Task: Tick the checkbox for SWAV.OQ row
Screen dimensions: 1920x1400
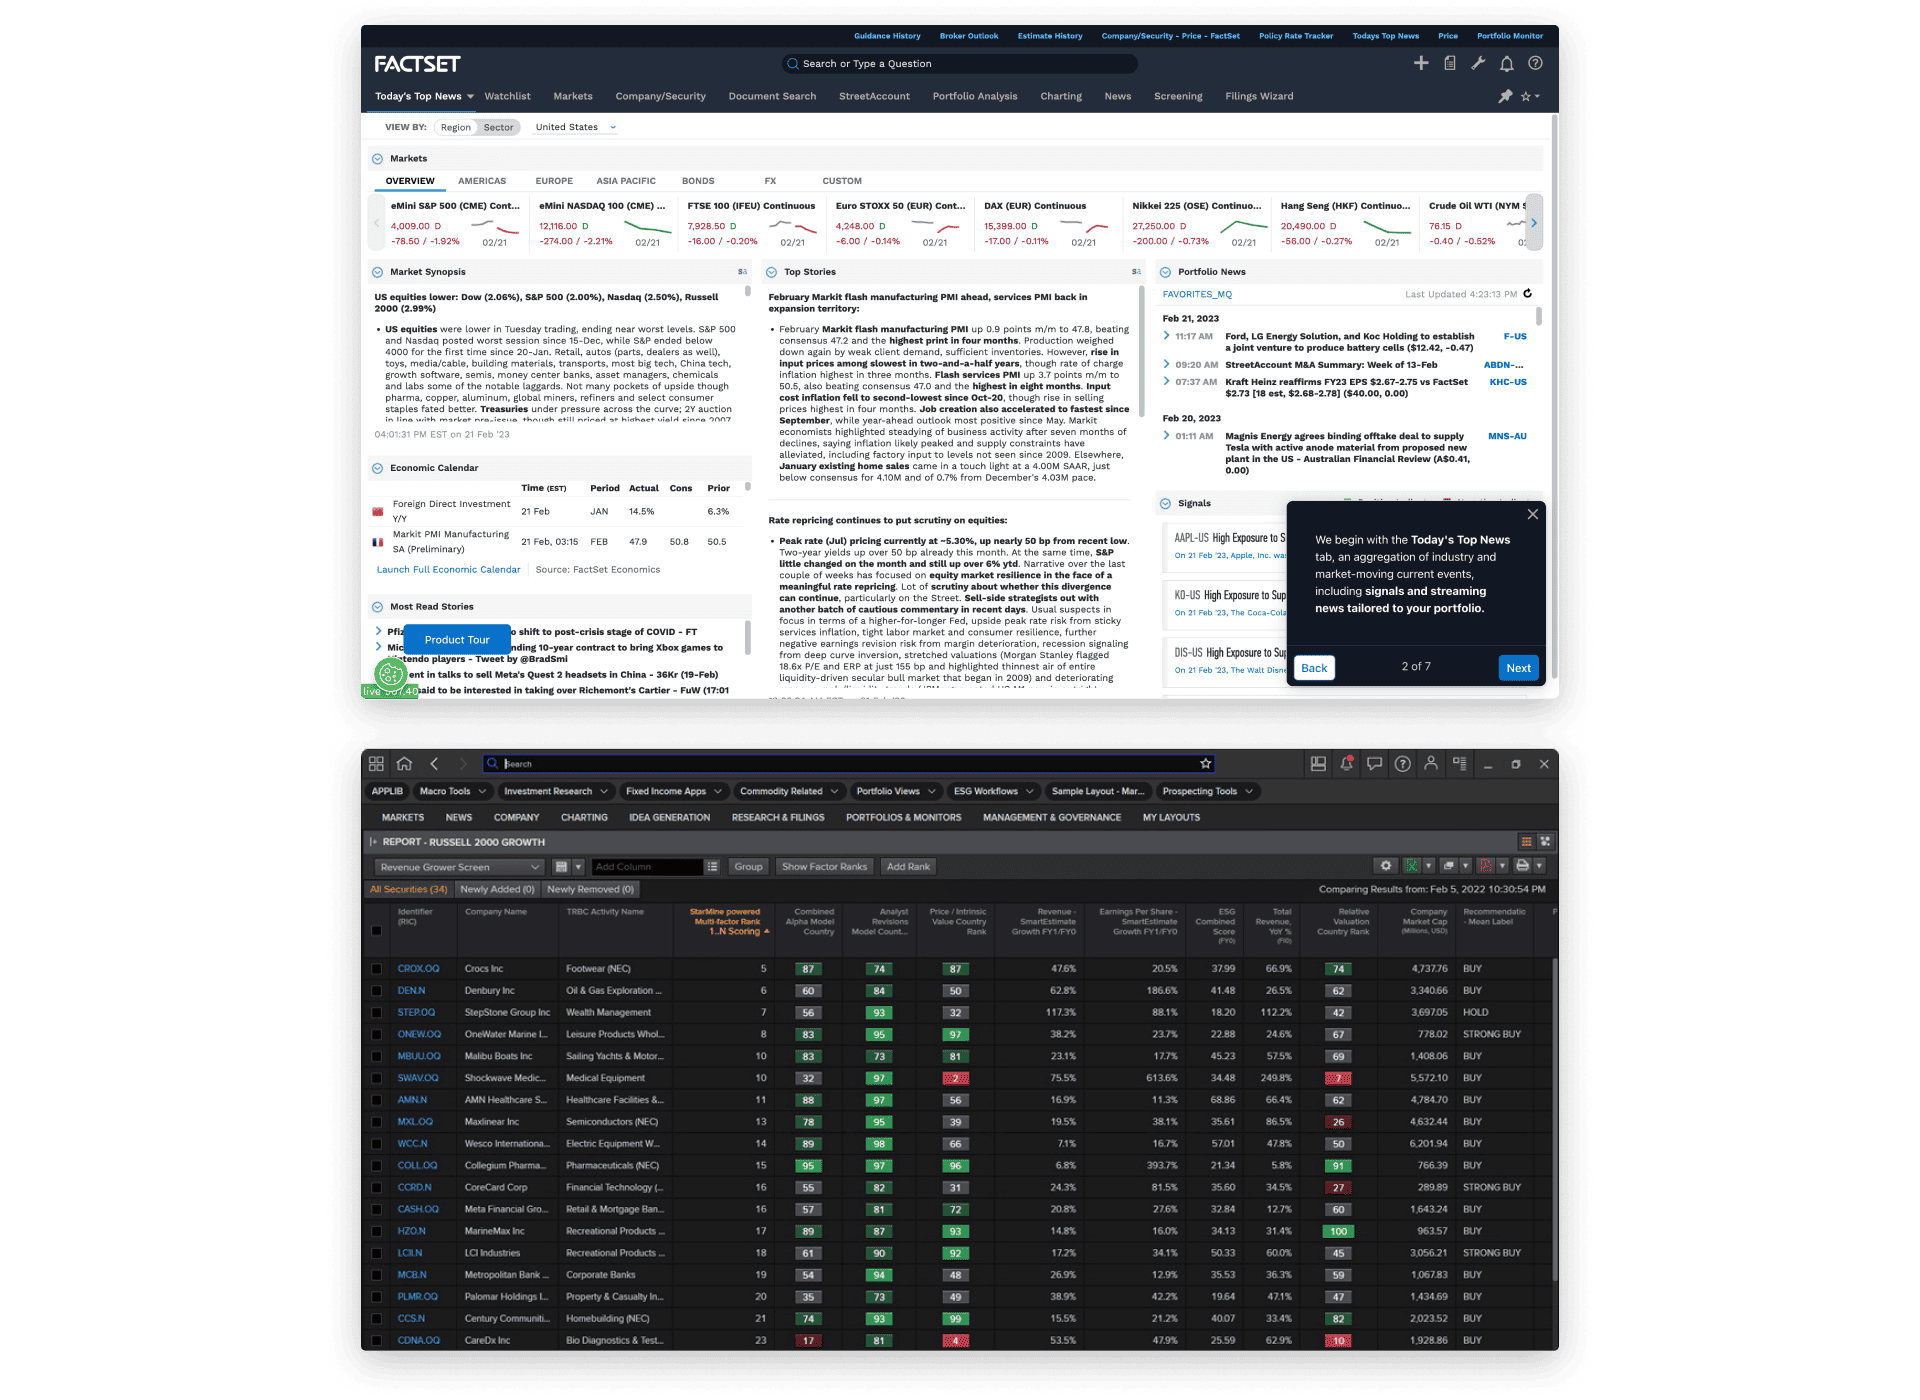Action: coord(376,1078)
